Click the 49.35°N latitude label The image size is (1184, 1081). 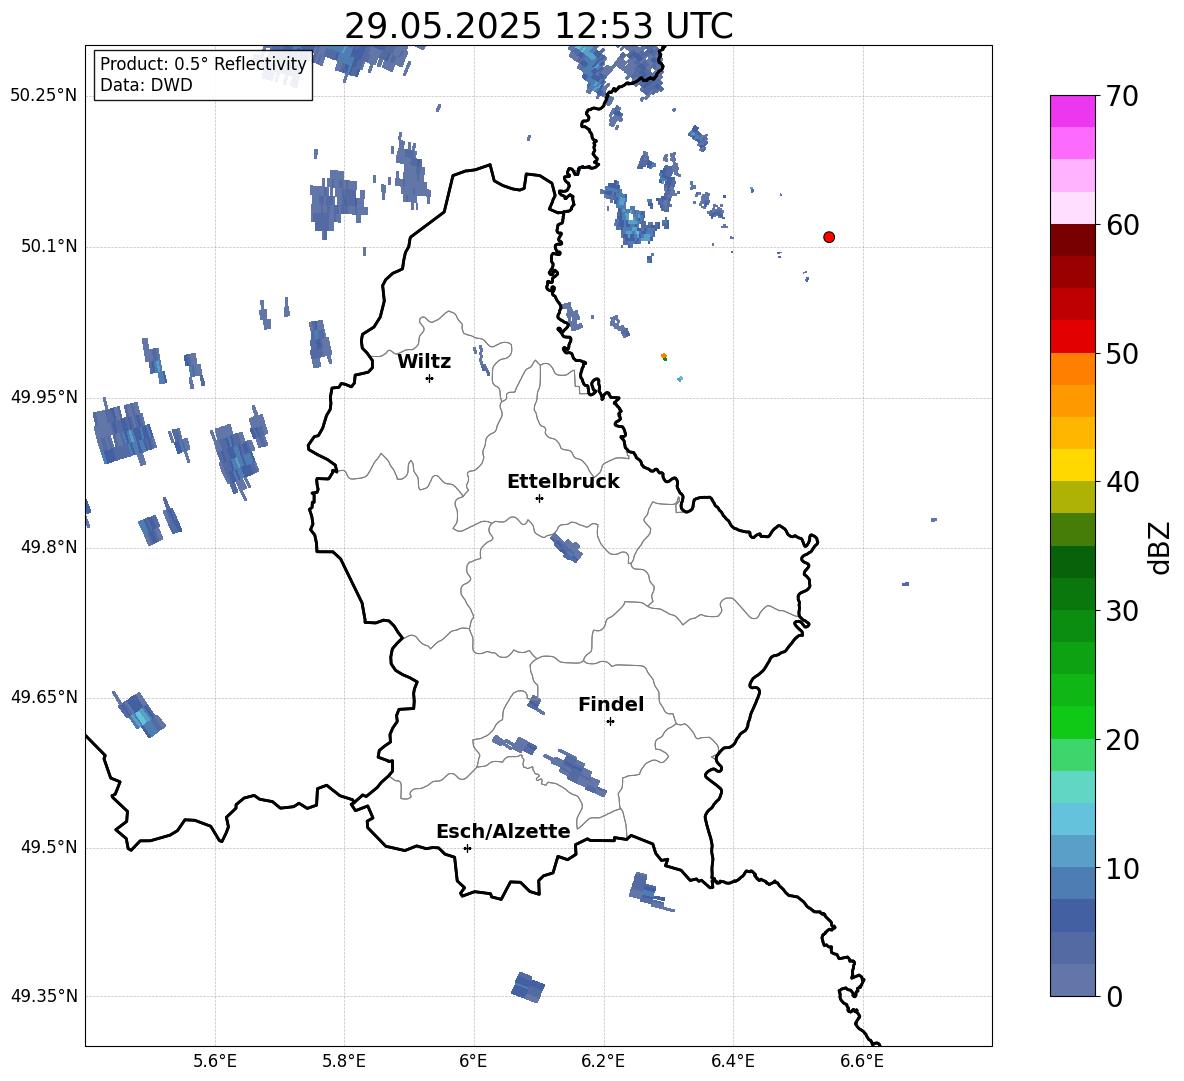[x=44, y=996]
